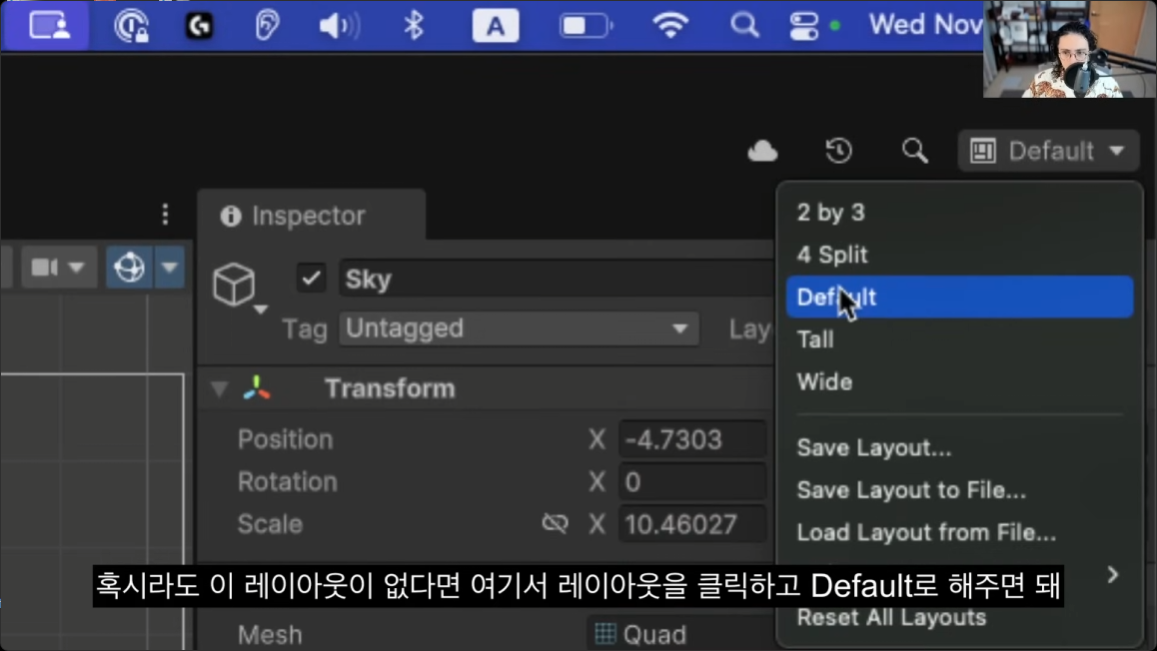The width and height of the screenshot is (1157, 651).
Task: Select the 4 Split layout
Action: point(959,255)
